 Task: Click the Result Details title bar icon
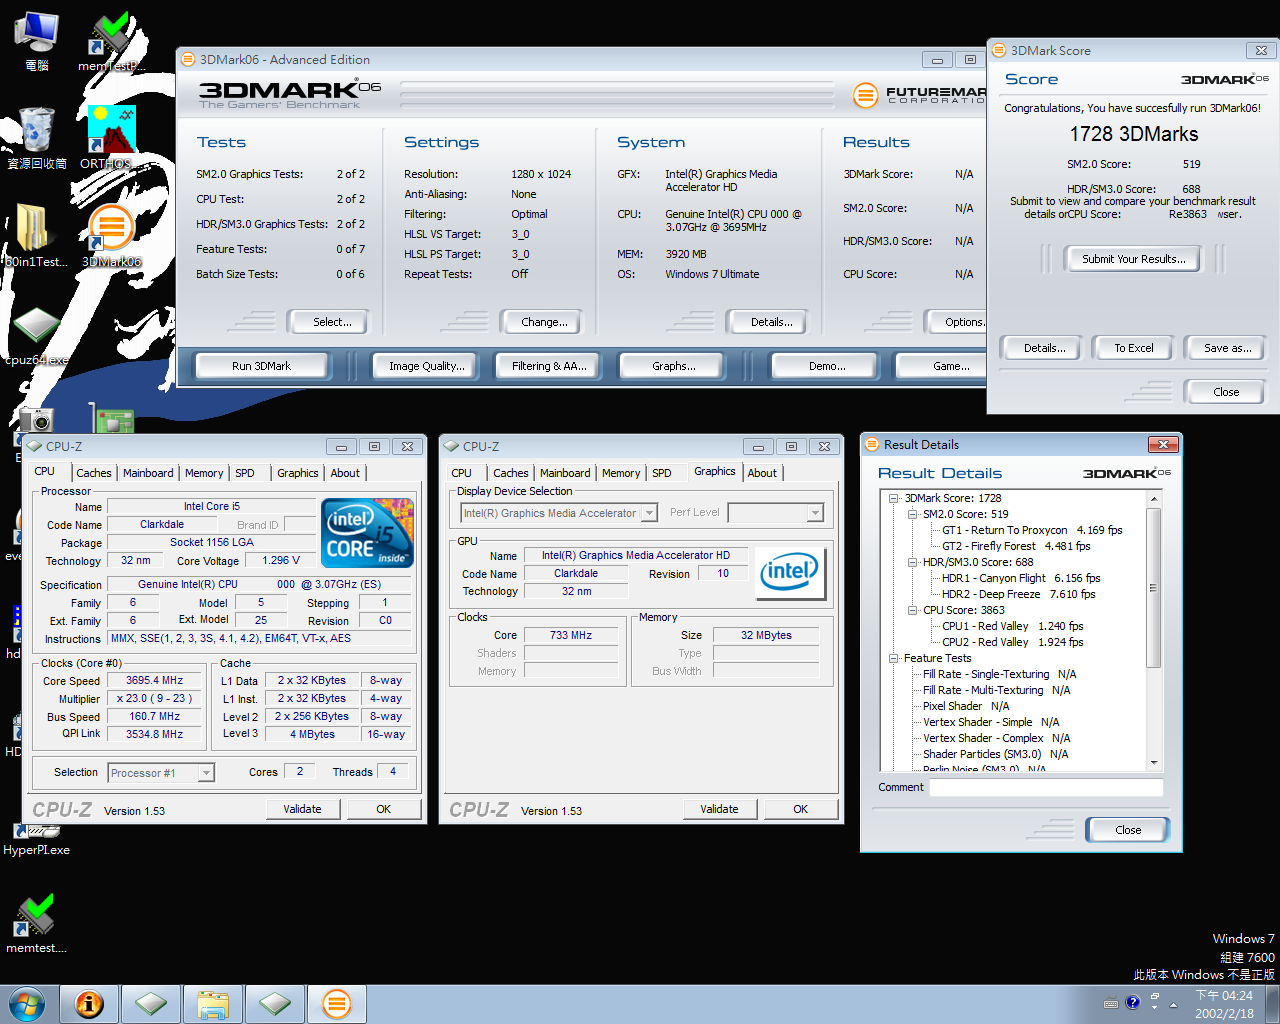(x=871, y=444)
